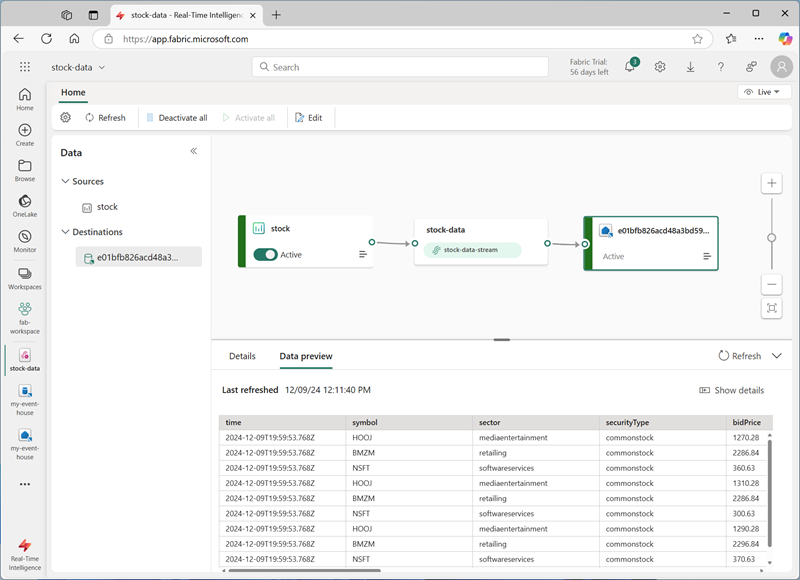The height and width of the screenshot is (580, 800).
Task: Open fab-workspace in the left sidebar
Action: [24, 318]
